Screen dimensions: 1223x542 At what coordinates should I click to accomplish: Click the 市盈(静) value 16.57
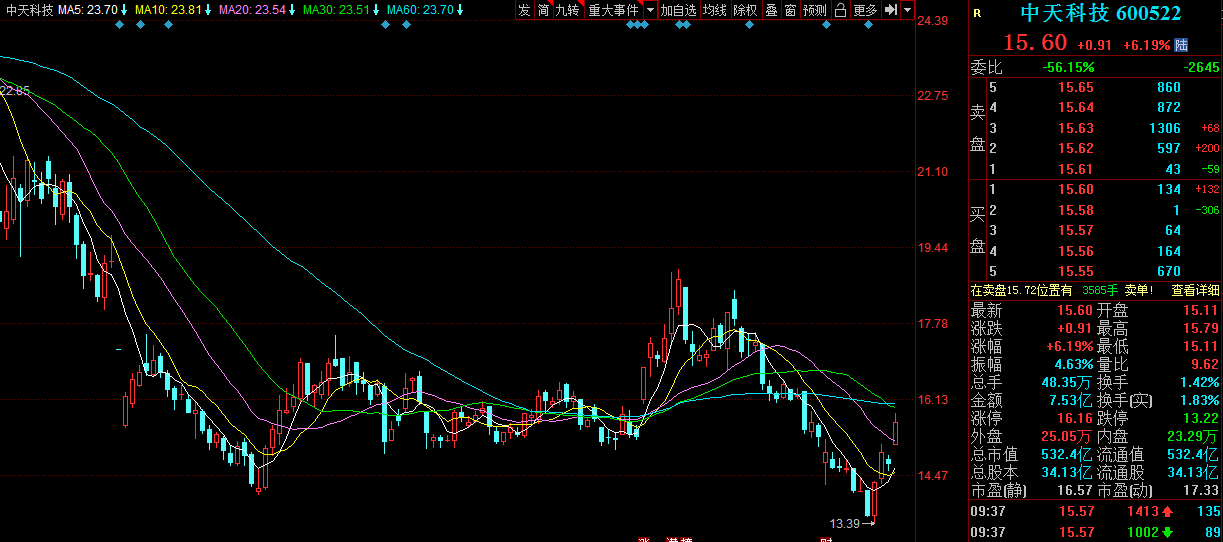tap(1074, 491)
